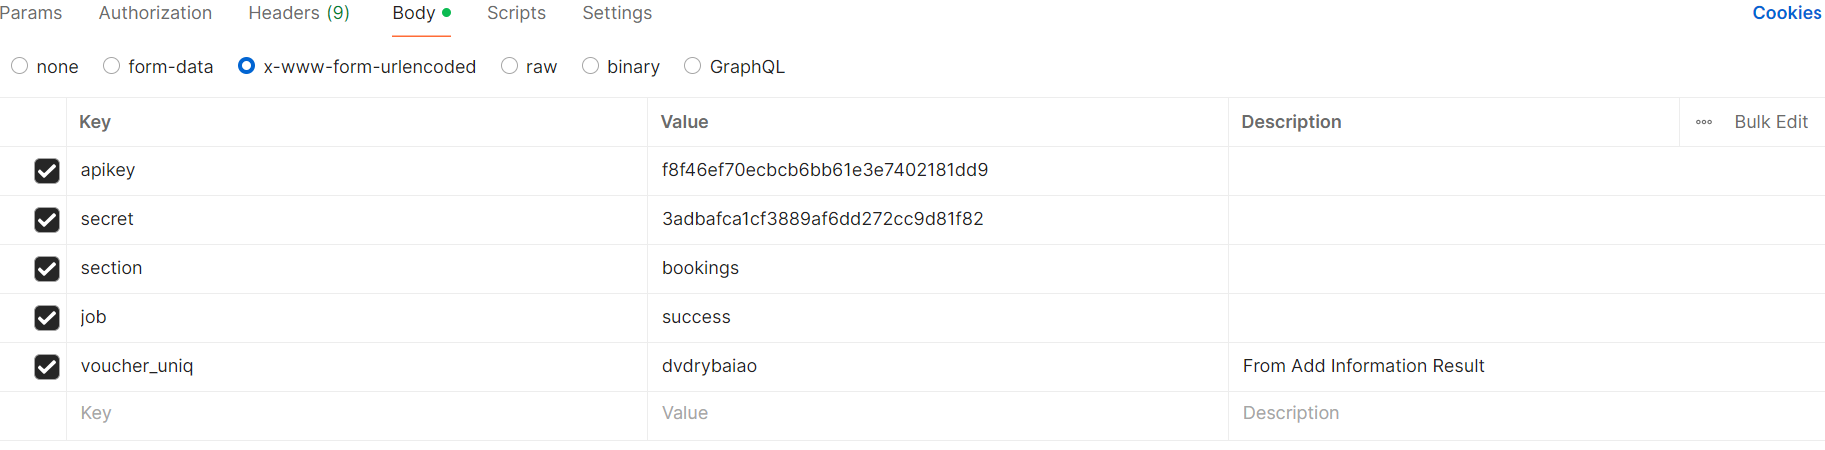
Task: Toggle the job row checkbox
Action: (x=47, y=318)
